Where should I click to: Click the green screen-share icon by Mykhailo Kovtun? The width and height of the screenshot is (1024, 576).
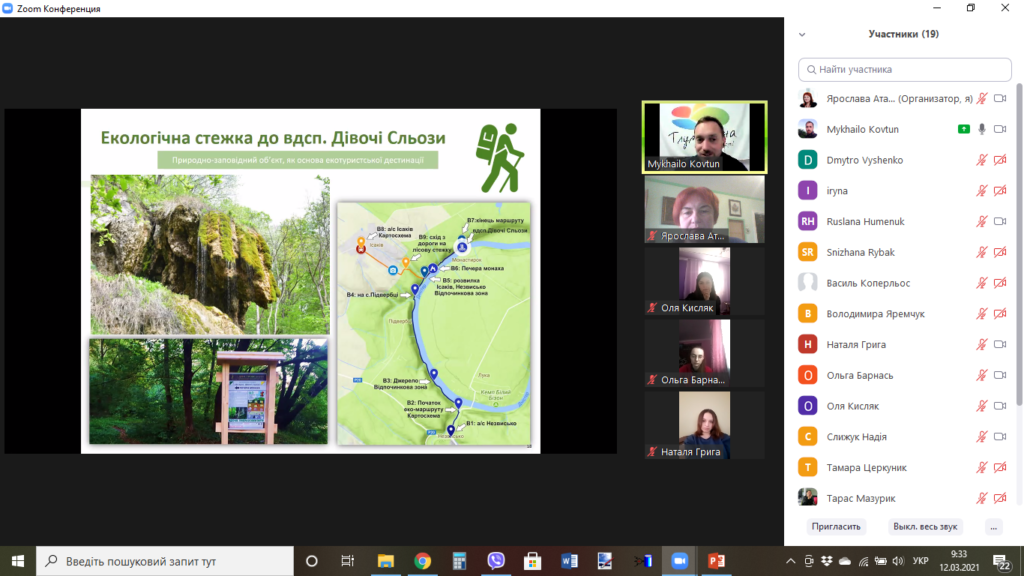click(963, 129)
